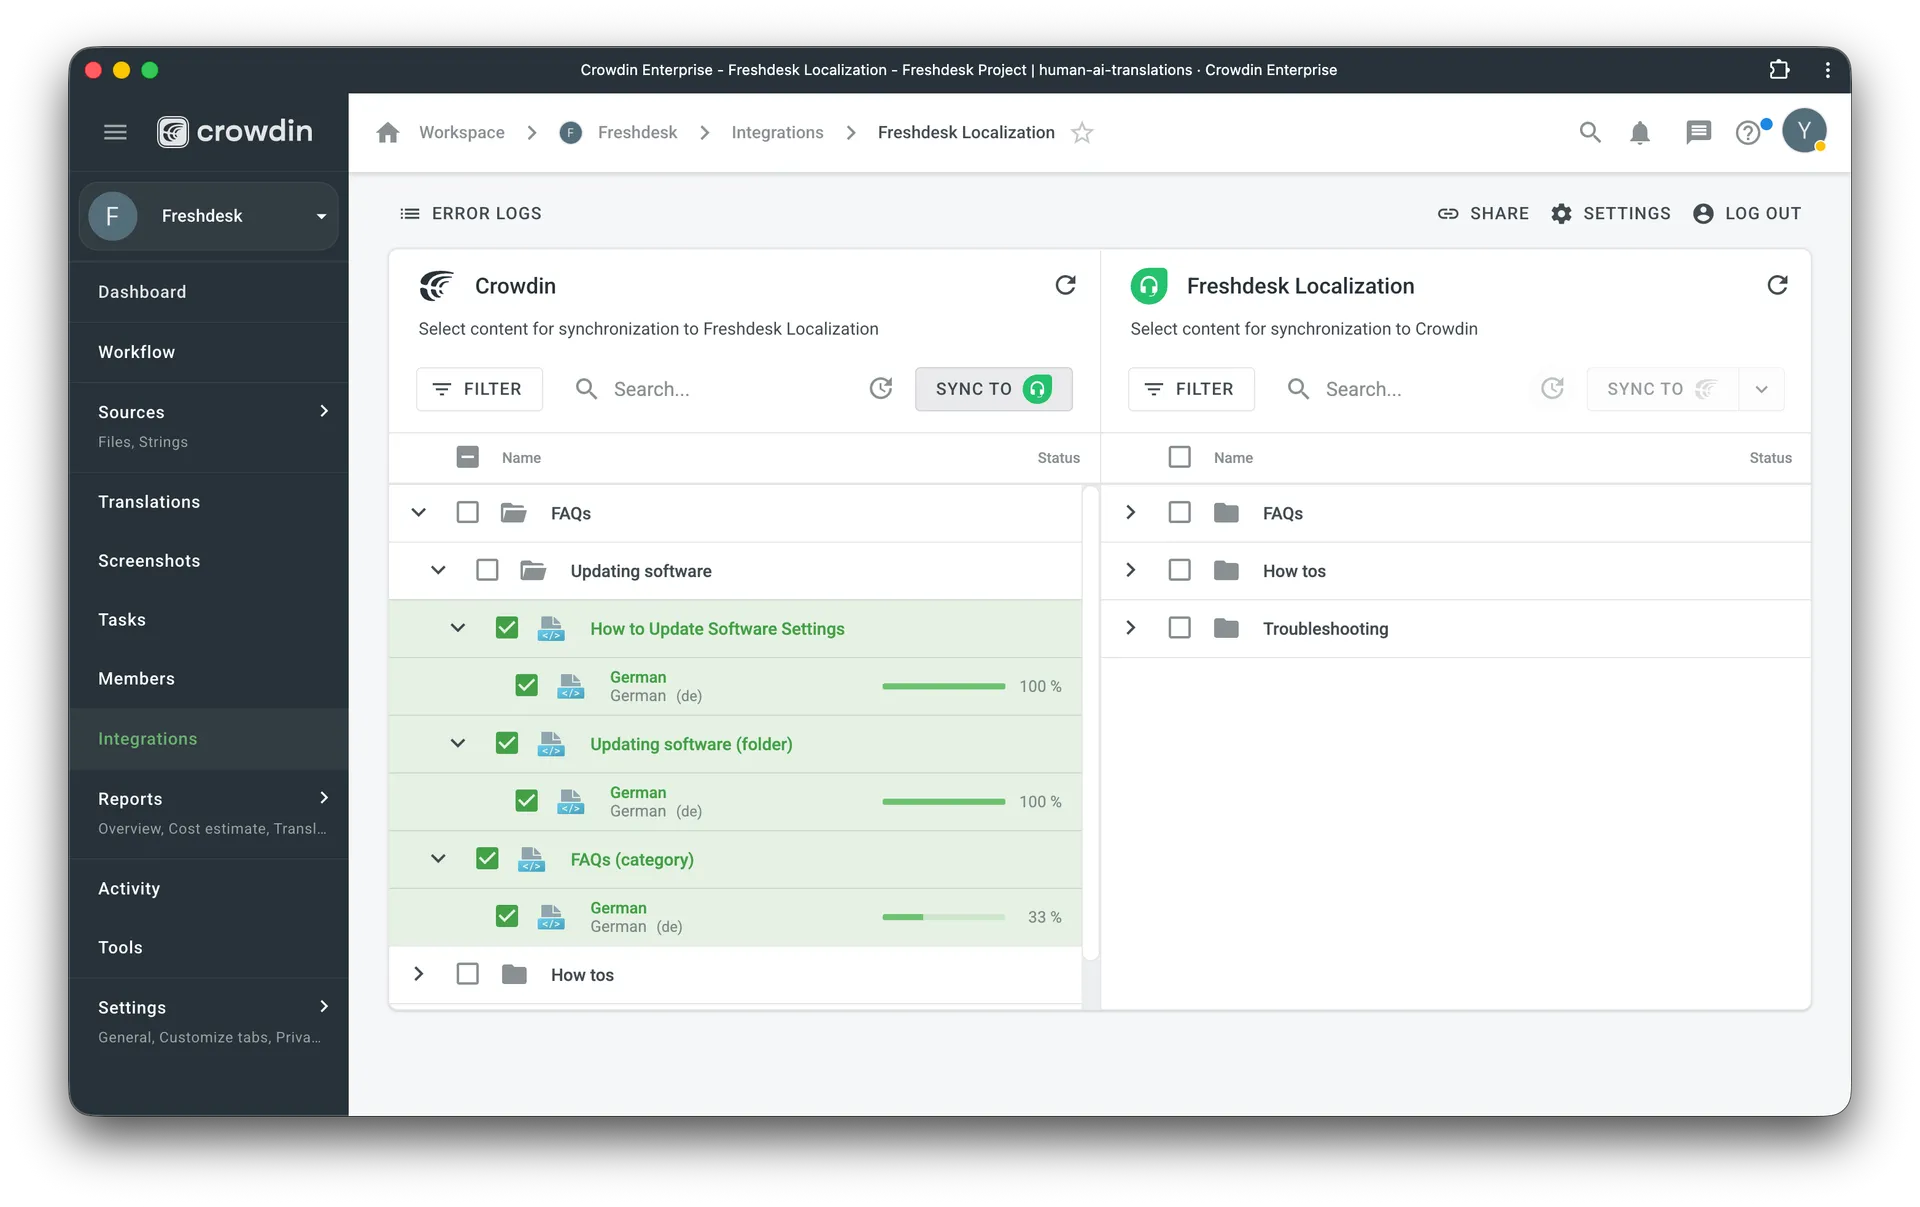
Task: Click the 33% translation progress bar
Action: 943,916
